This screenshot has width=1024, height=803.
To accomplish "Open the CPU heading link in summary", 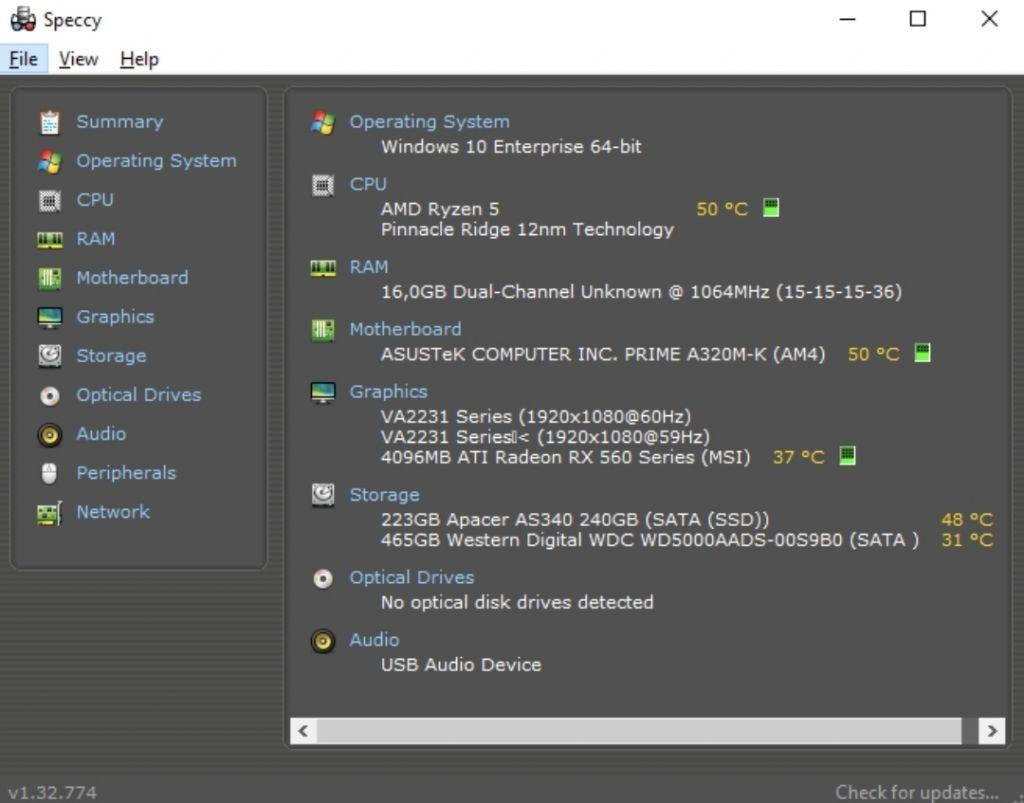I will click(368, 185).
